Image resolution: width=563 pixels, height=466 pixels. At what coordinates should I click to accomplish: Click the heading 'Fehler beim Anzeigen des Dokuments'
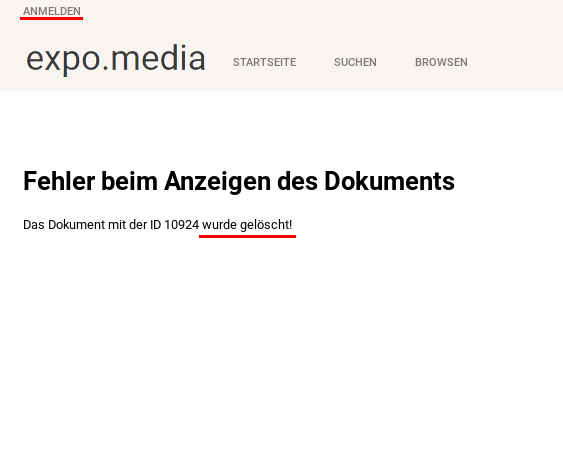239,181
